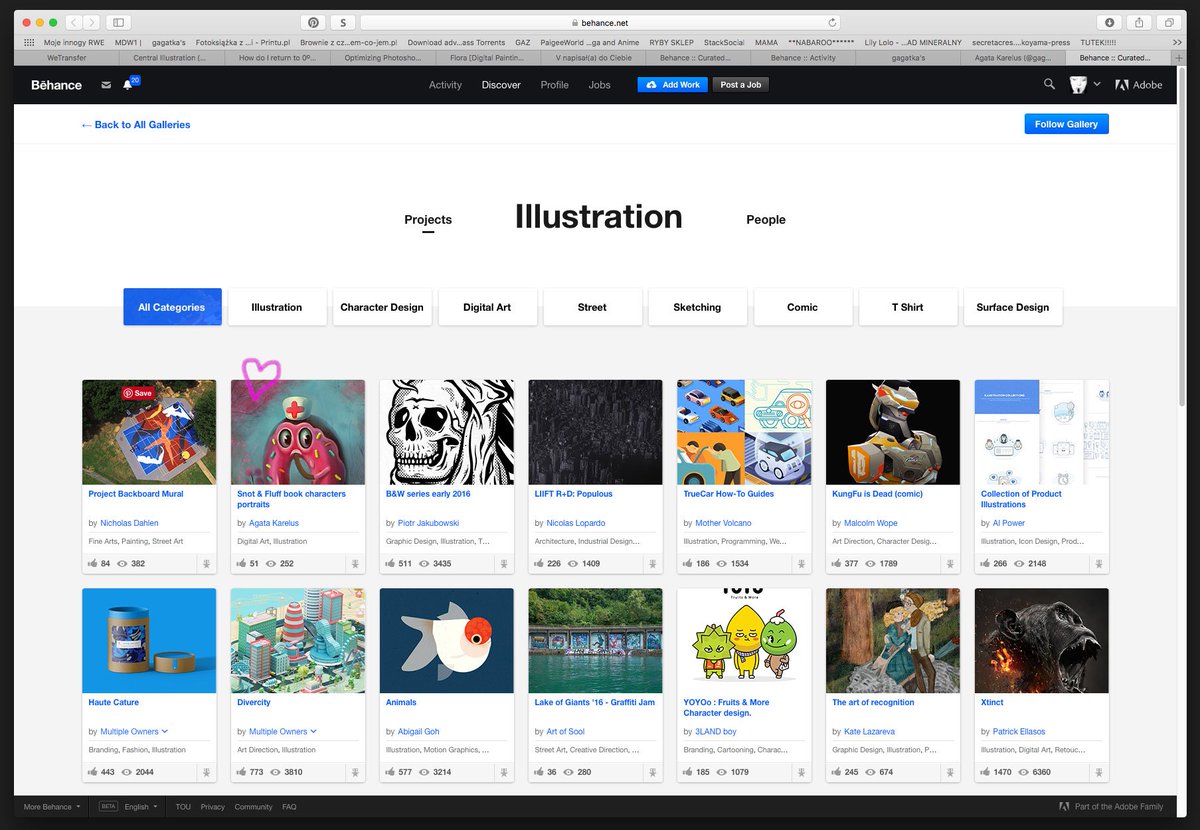
Task: Click collection icon on LIIFT R+D: Populous card
Action: (652, 564)
